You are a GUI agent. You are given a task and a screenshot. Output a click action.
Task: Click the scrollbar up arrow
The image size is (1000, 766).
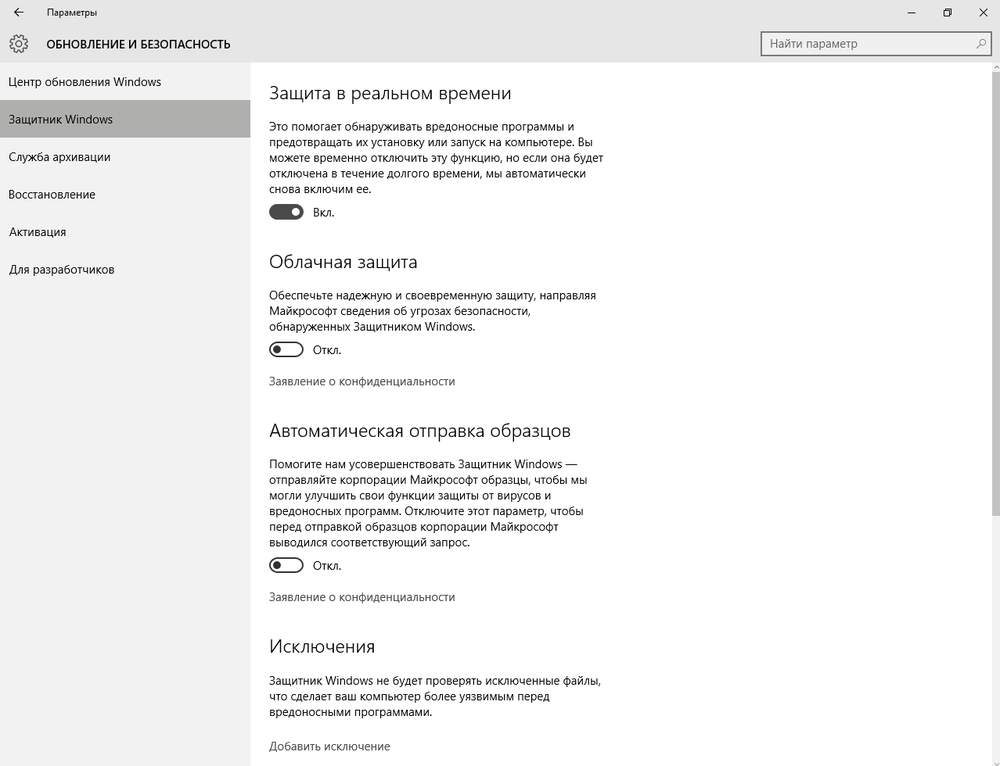click(994, 68)
